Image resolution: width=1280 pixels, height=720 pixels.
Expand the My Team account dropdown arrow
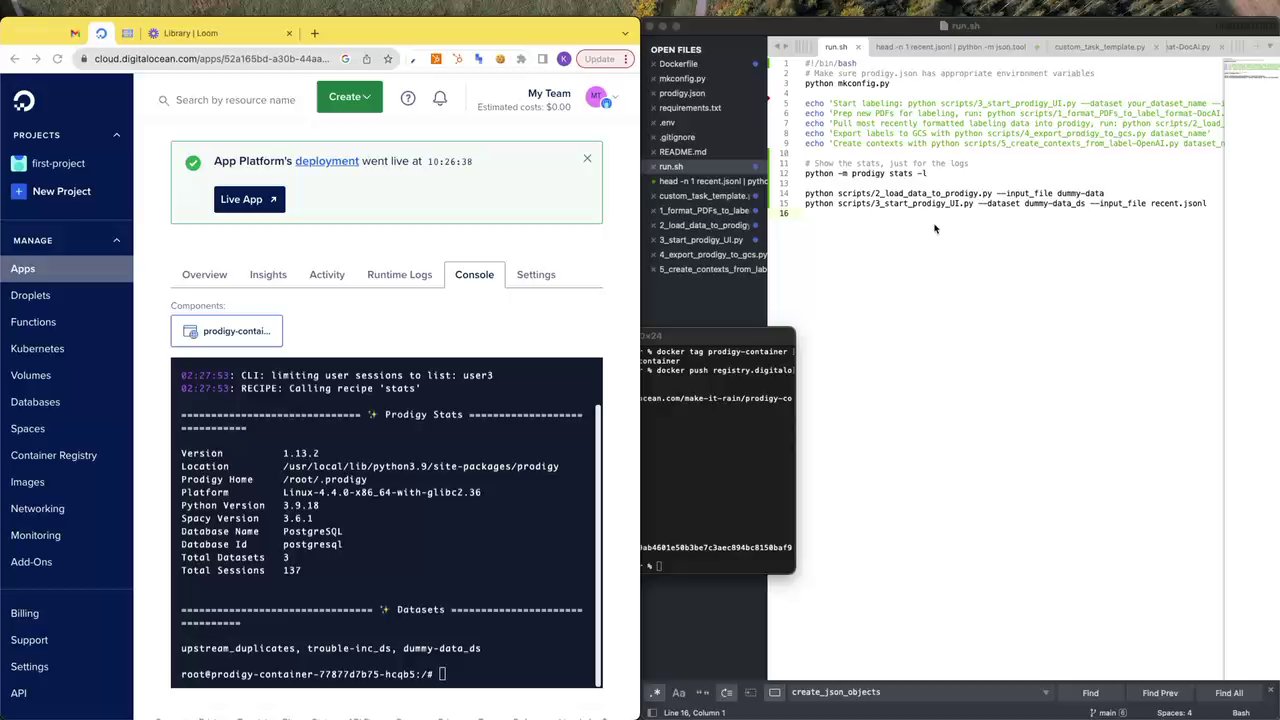pos(615,97)
